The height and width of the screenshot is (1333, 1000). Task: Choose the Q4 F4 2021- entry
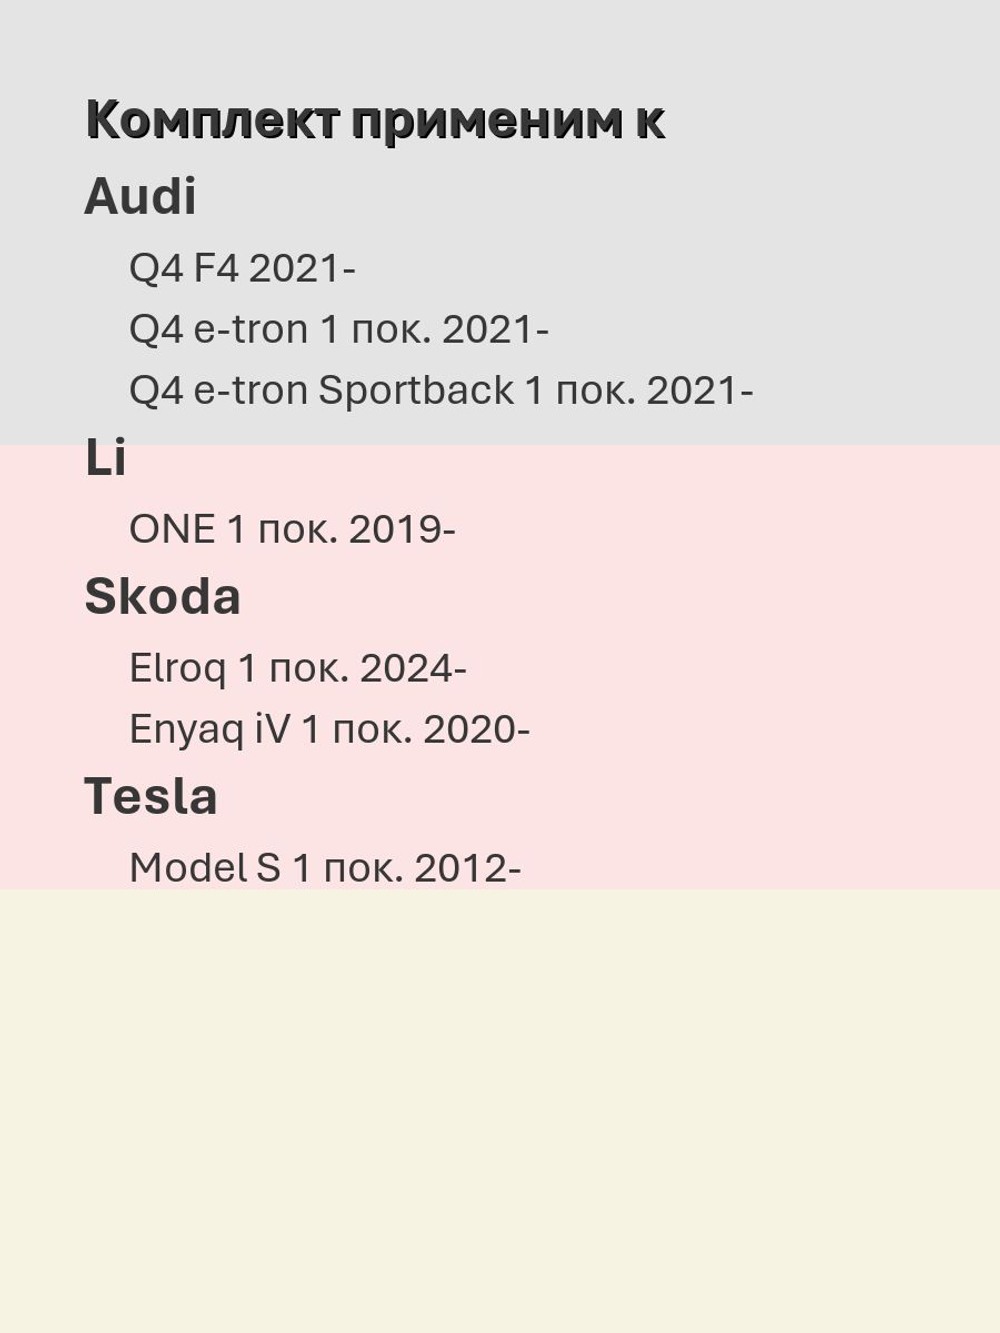click(x=242, y=269)
